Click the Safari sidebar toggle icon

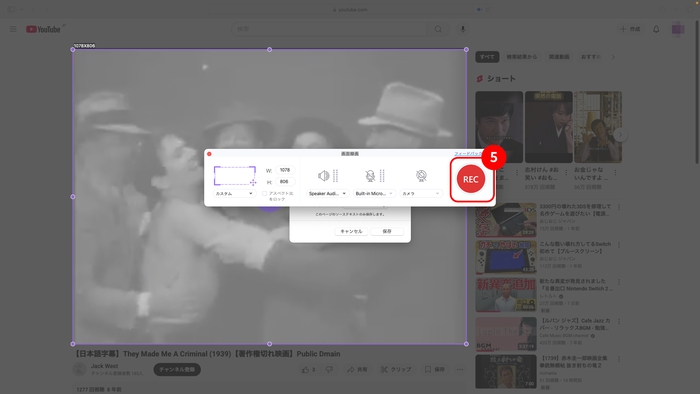(11, 9)
